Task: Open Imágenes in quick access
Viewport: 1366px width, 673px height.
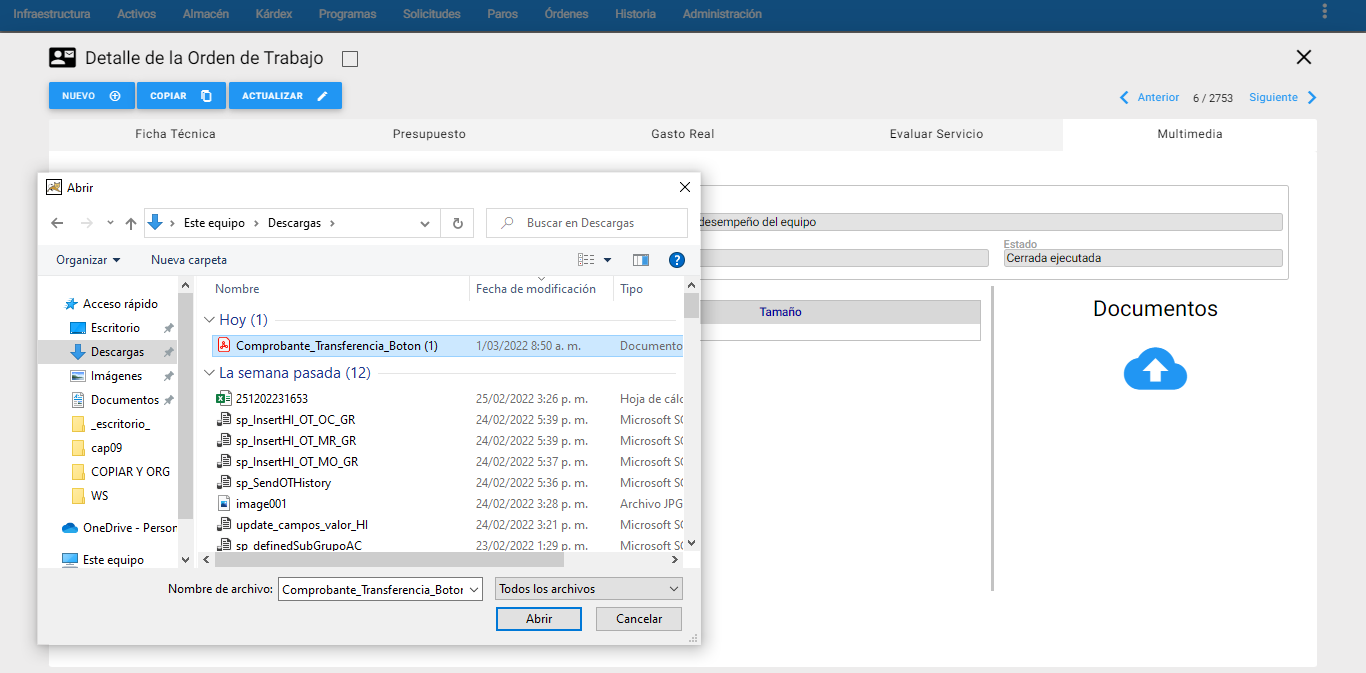Action: tap(116, 376)
